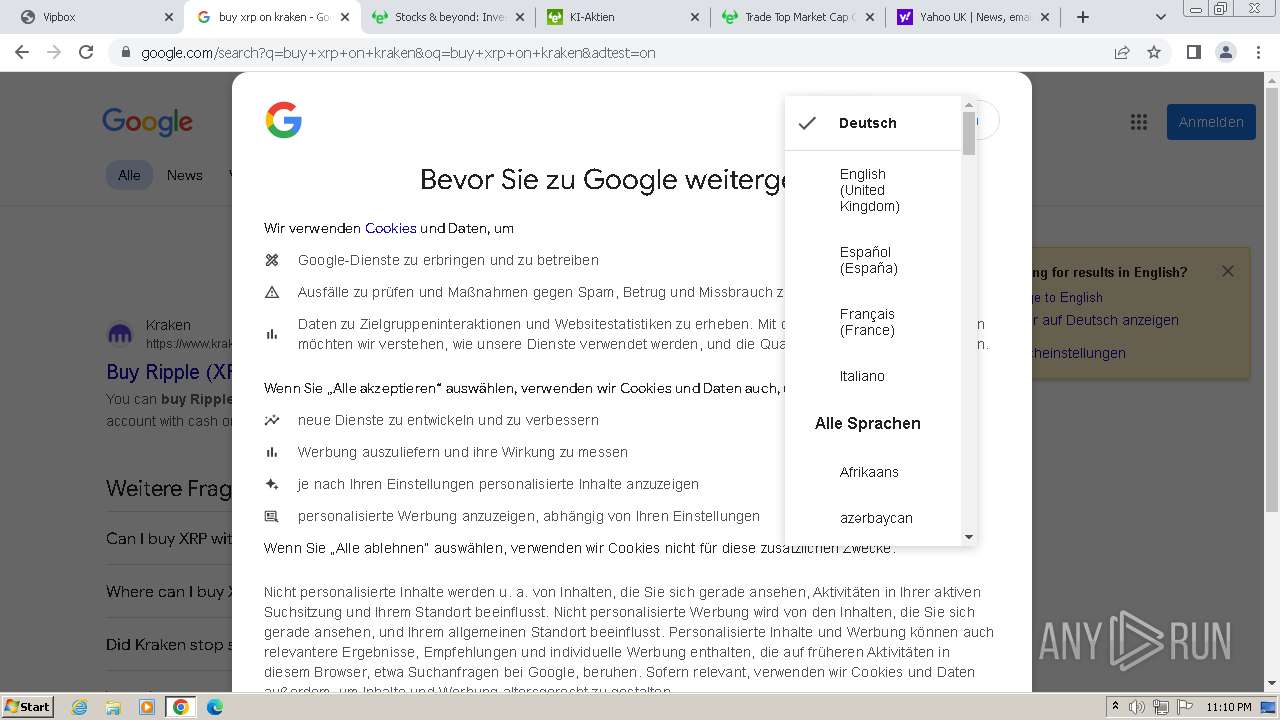Click the forward navigation arrow
1280x720 pixels.
[x=54, y=52]
